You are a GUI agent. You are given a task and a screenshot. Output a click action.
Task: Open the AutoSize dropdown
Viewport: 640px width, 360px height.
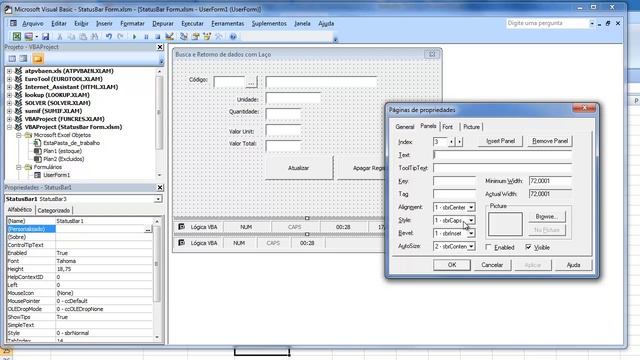pos(471,247)
